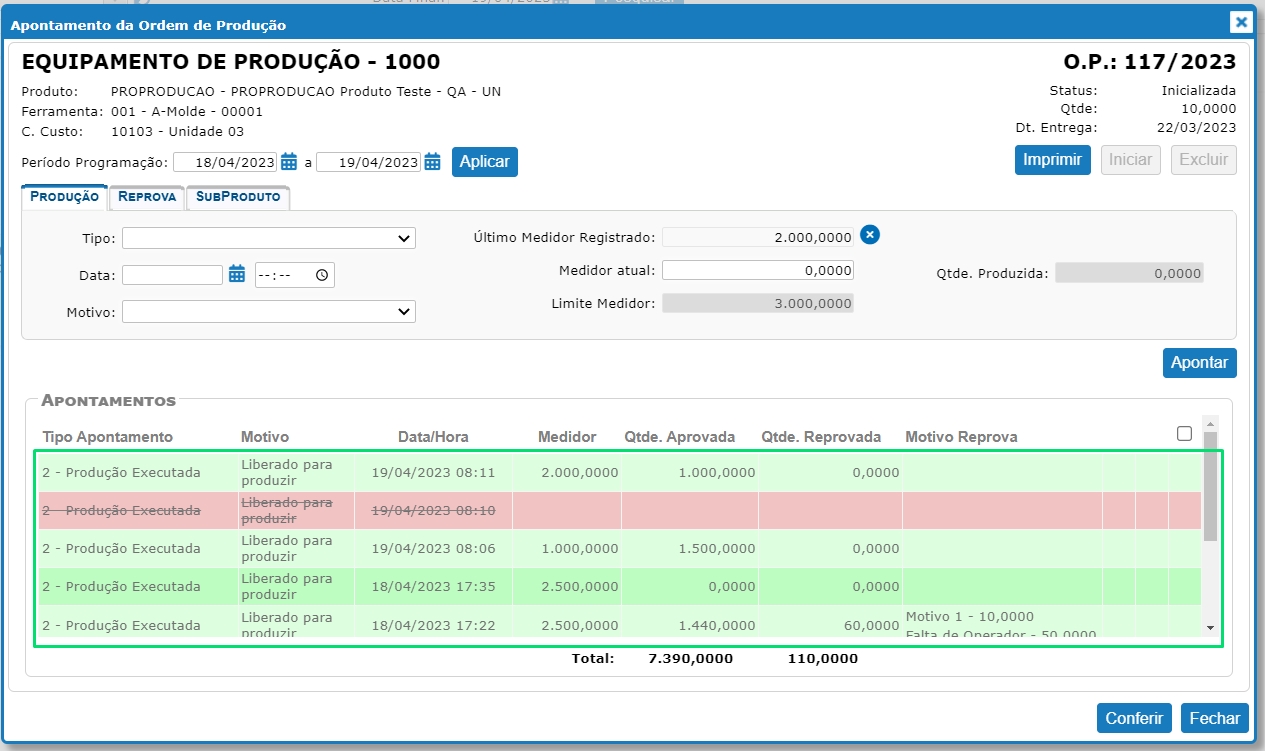Focus the period end date field 19/04/2023
Viewport: 1265px width, 751px height.
(369, 162)
